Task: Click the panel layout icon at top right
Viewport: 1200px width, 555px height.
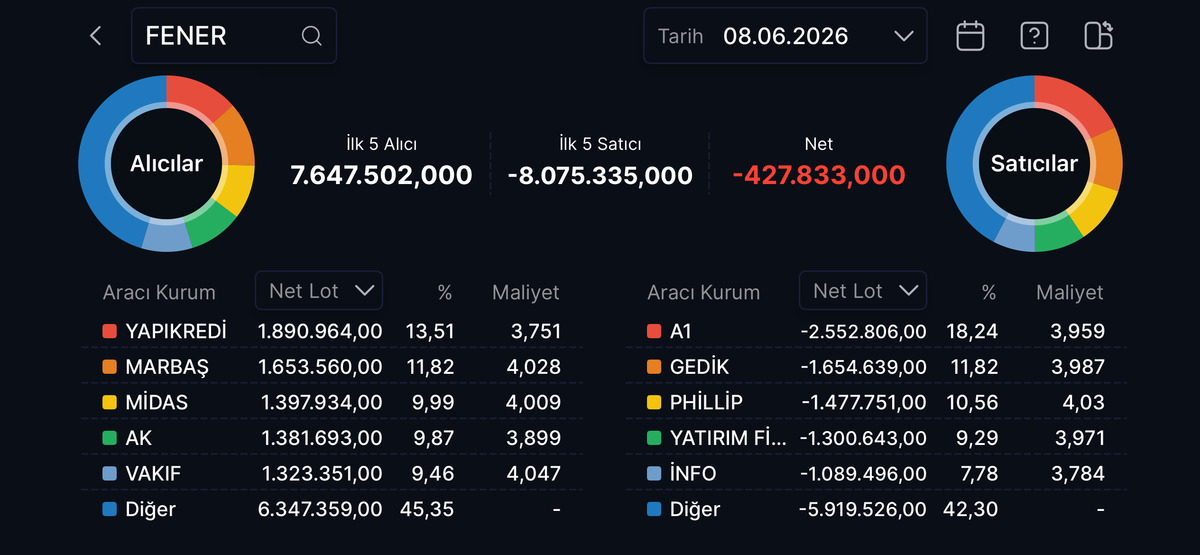Action: point(1098,36)
